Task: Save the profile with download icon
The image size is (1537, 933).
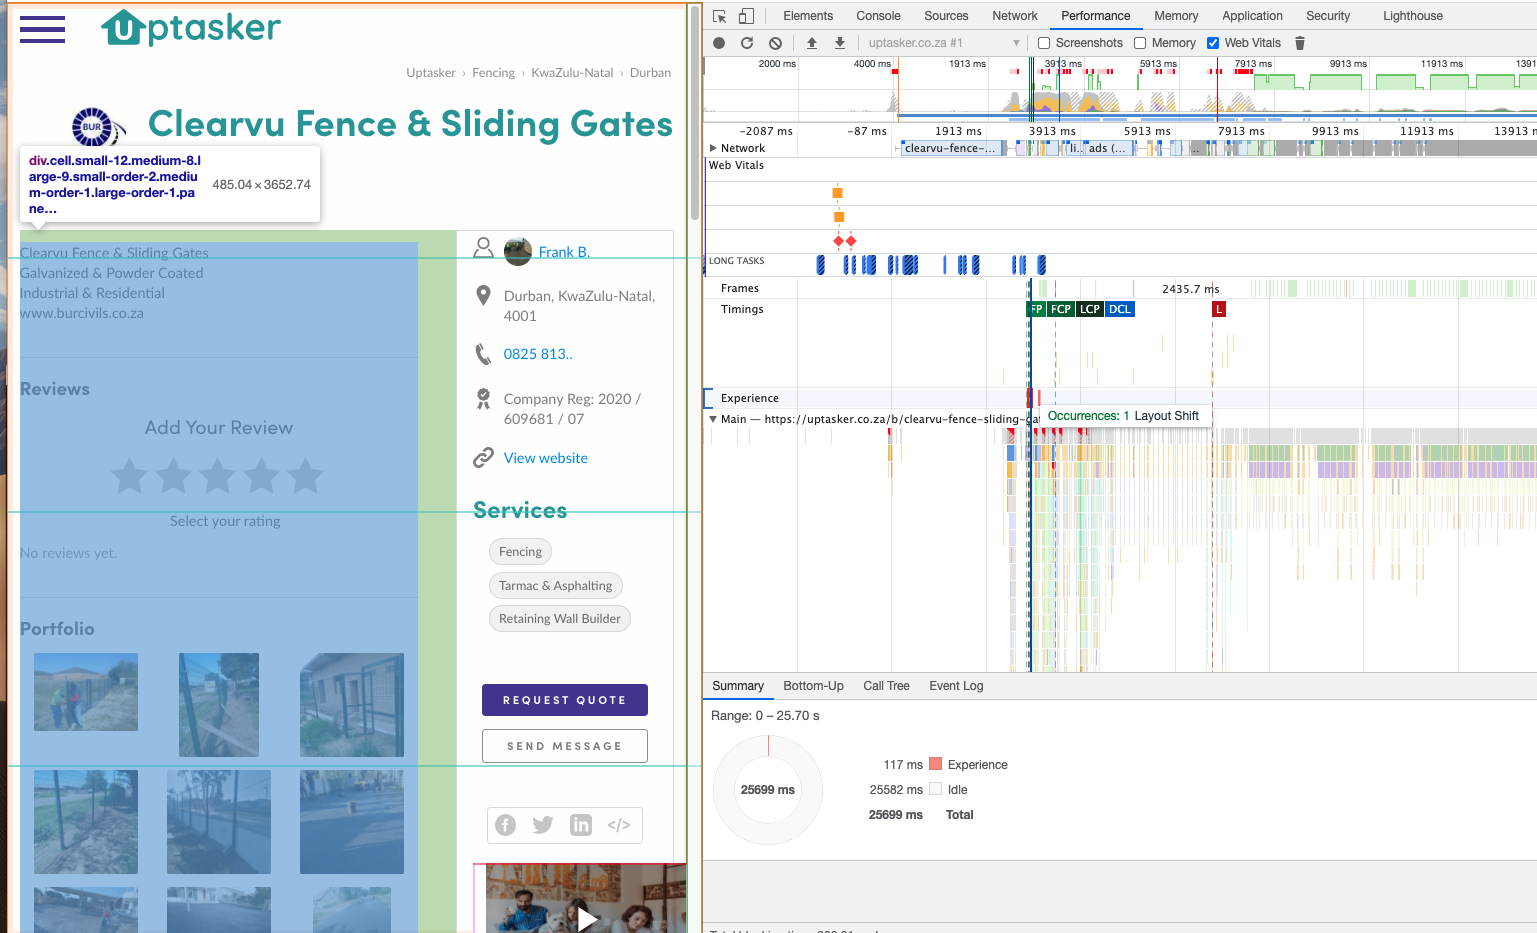Action: pyautogui.click(x=840, y=43)
